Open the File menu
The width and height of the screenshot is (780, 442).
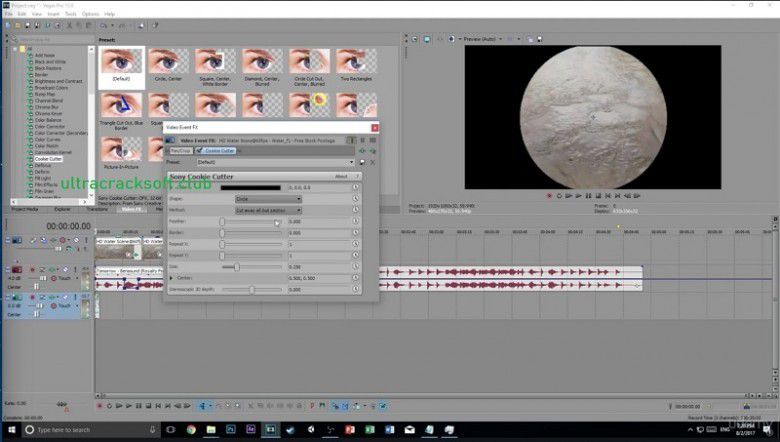point(8,14)
